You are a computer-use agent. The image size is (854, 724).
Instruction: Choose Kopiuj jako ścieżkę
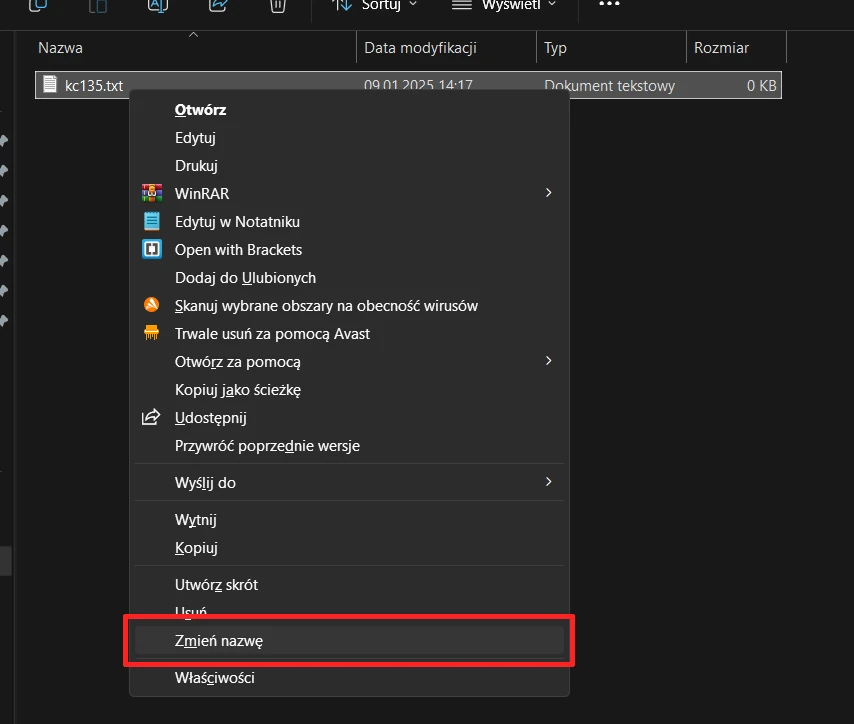click(349, 390)
